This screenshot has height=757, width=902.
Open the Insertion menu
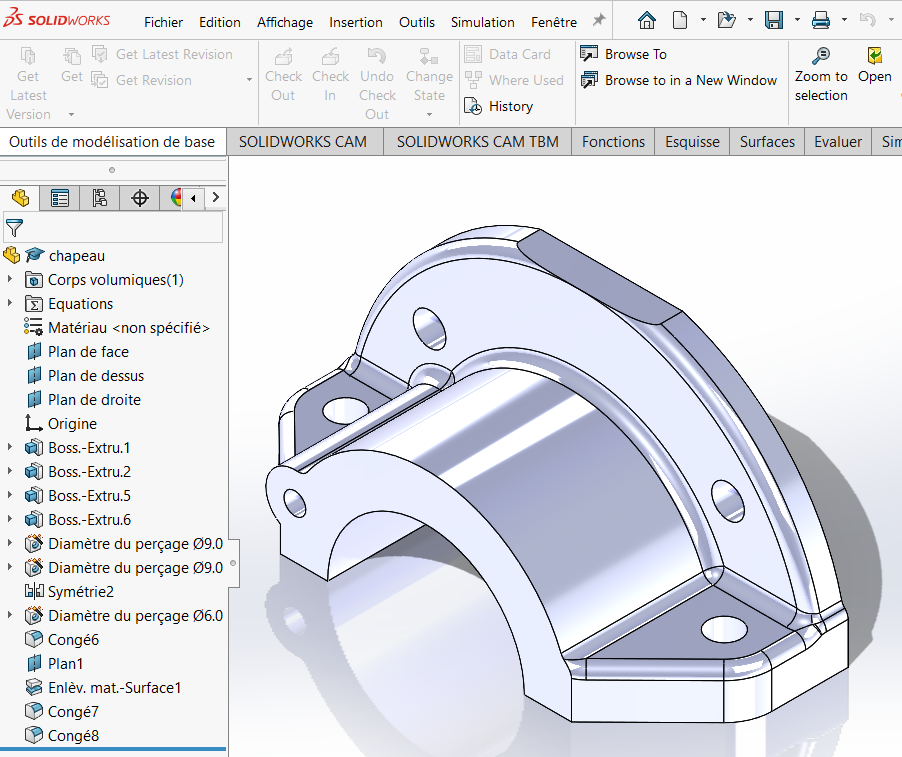[356, 22]
